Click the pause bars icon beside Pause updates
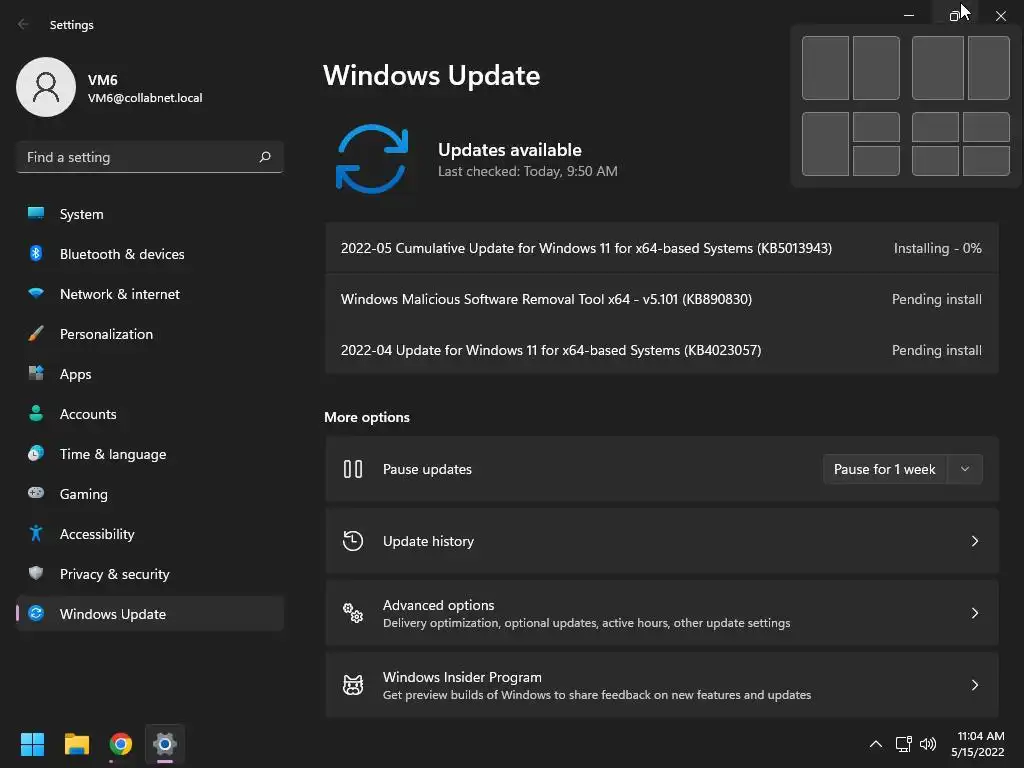The height and width of the screenshot is (768, 1024). click(353, 469)
